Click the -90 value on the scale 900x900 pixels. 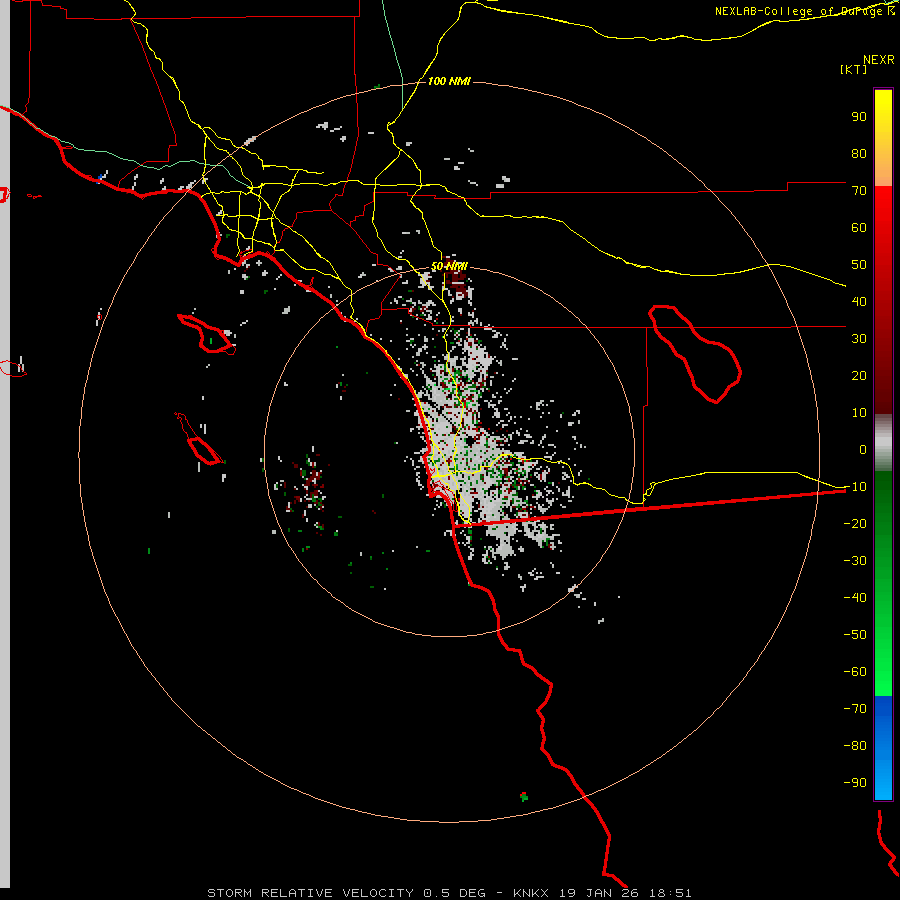[x=855, y=782]
